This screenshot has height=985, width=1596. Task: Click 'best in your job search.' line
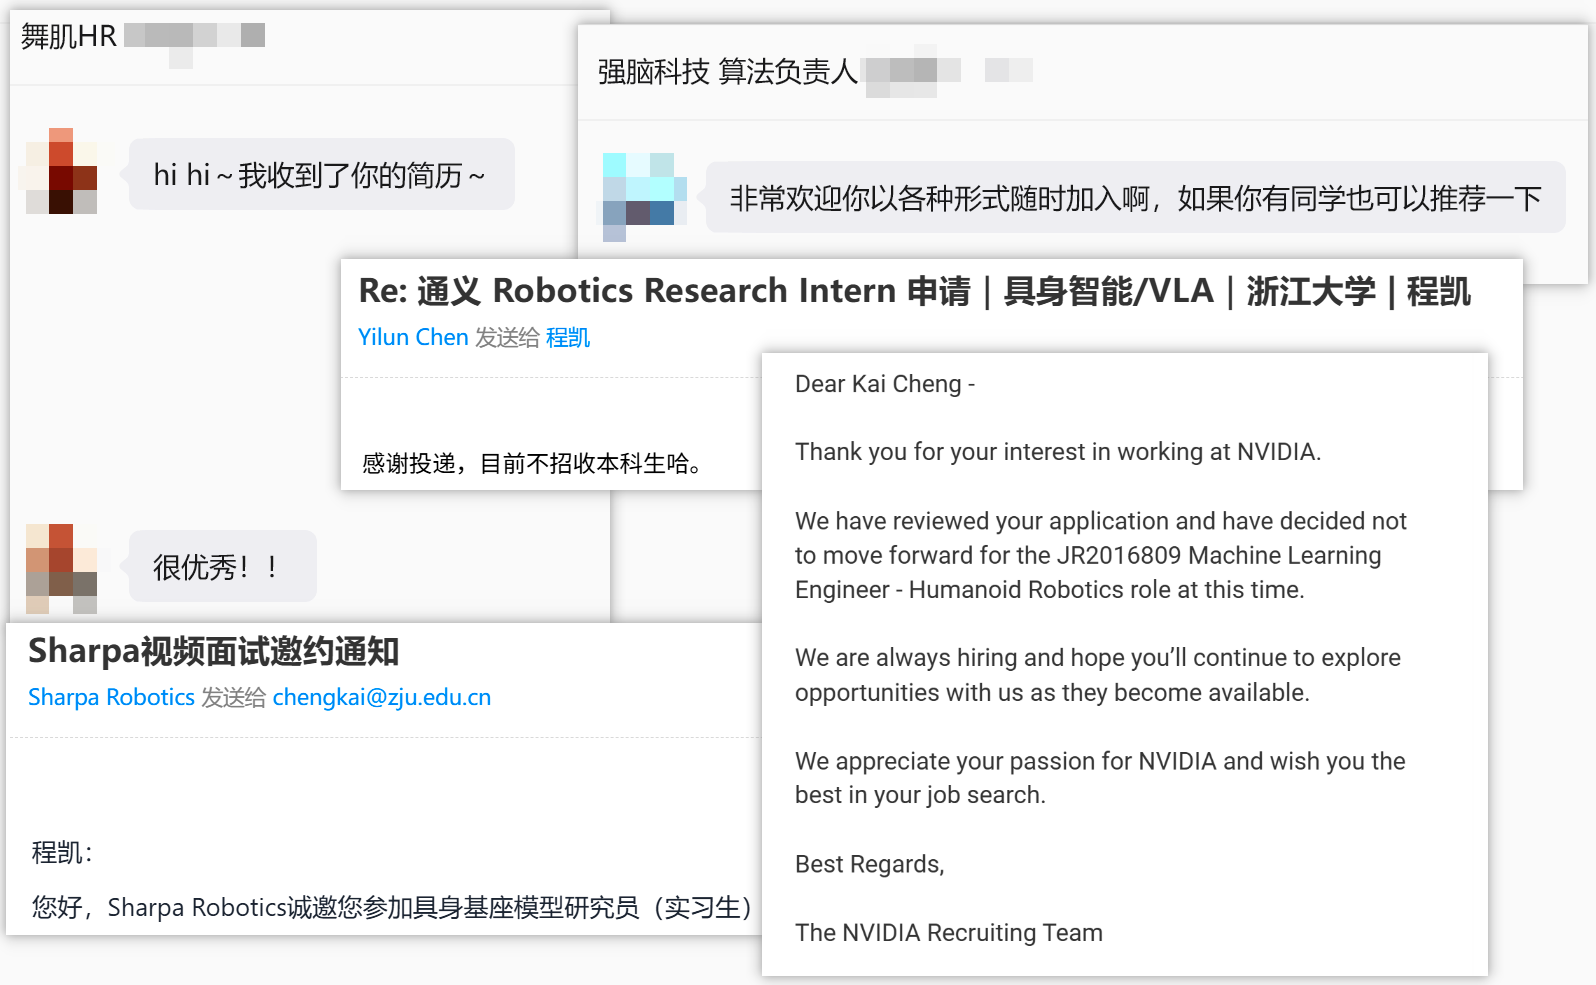920,795
